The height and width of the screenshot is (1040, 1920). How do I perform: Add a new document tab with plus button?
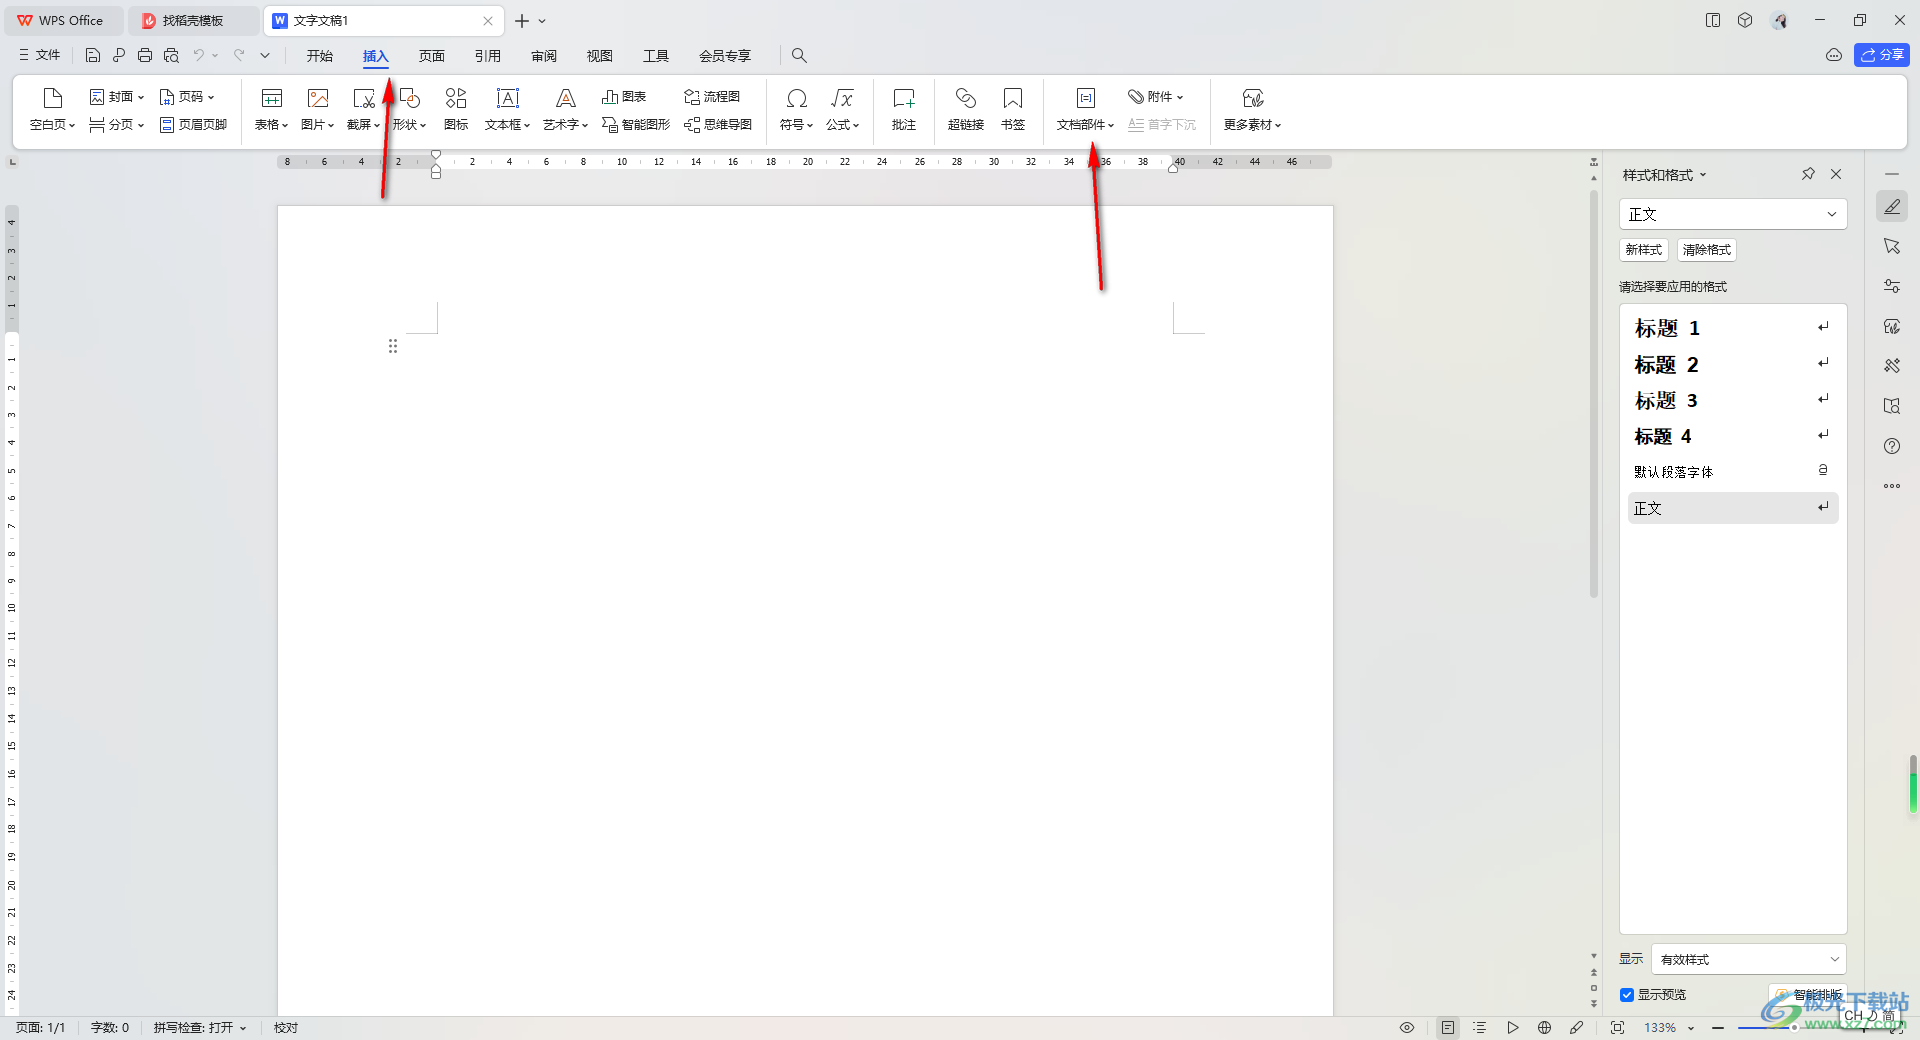(522, 20)
